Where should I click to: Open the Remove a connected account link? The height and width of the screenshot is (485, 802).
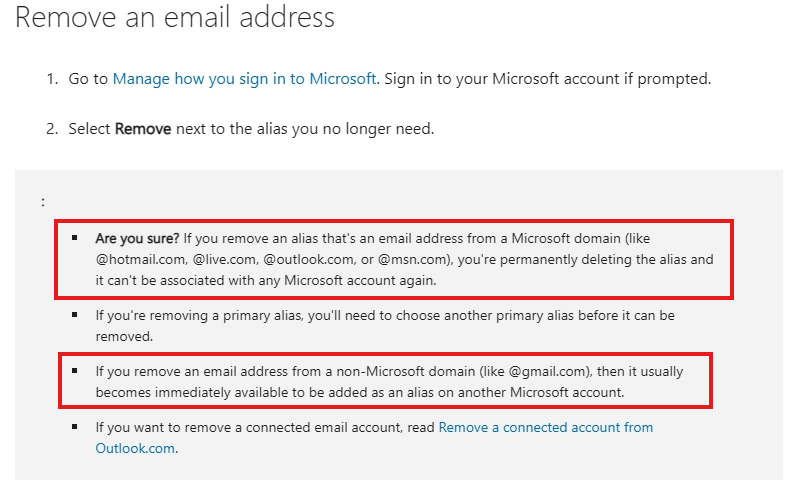(x=545, y=427)
